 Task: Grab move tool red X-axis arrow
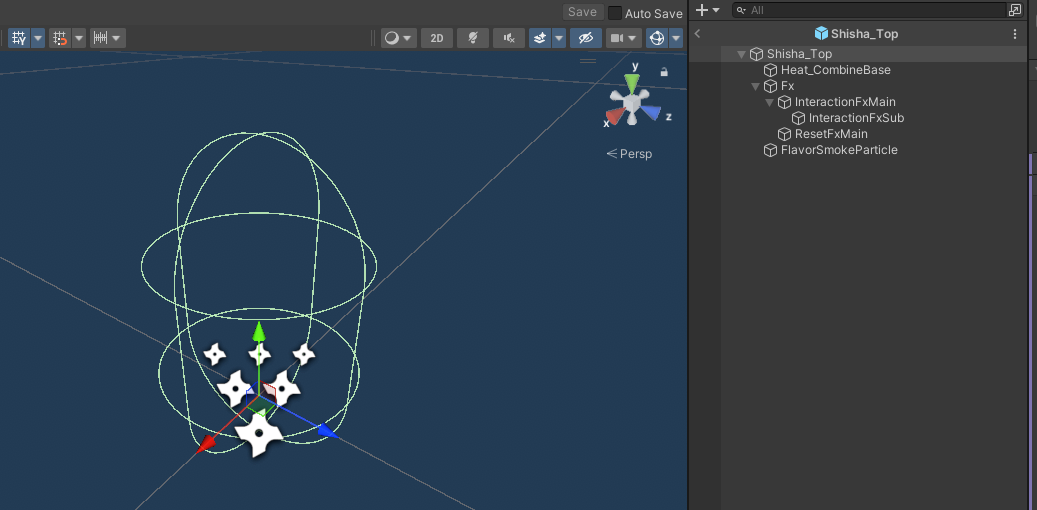[206, 445]
